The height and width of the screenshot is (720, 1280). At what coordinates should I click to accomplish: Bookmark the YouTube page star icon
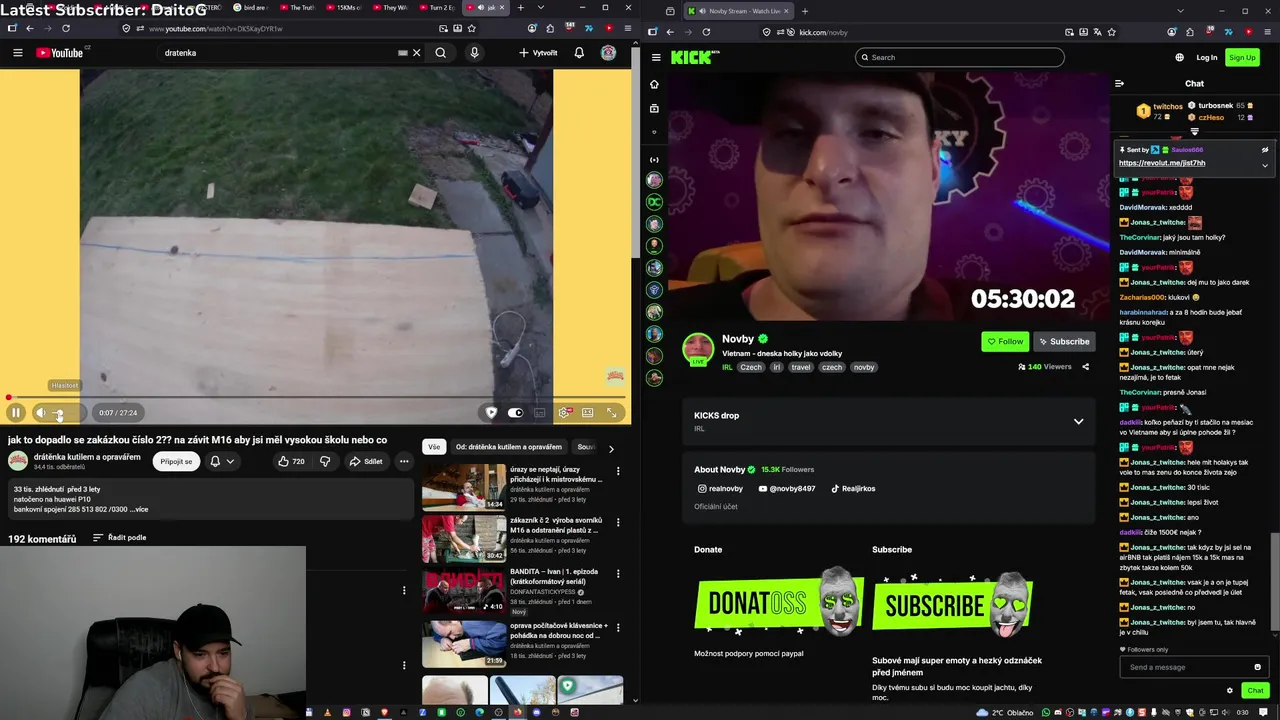click(470, 28)
